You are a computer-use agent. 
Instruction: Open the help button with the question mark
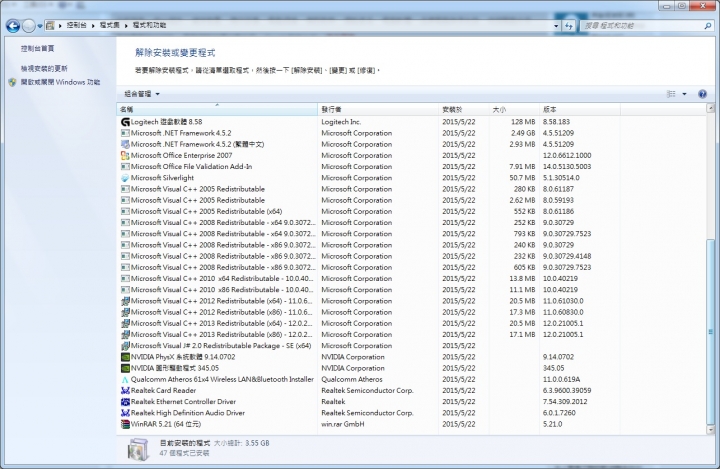702,94
